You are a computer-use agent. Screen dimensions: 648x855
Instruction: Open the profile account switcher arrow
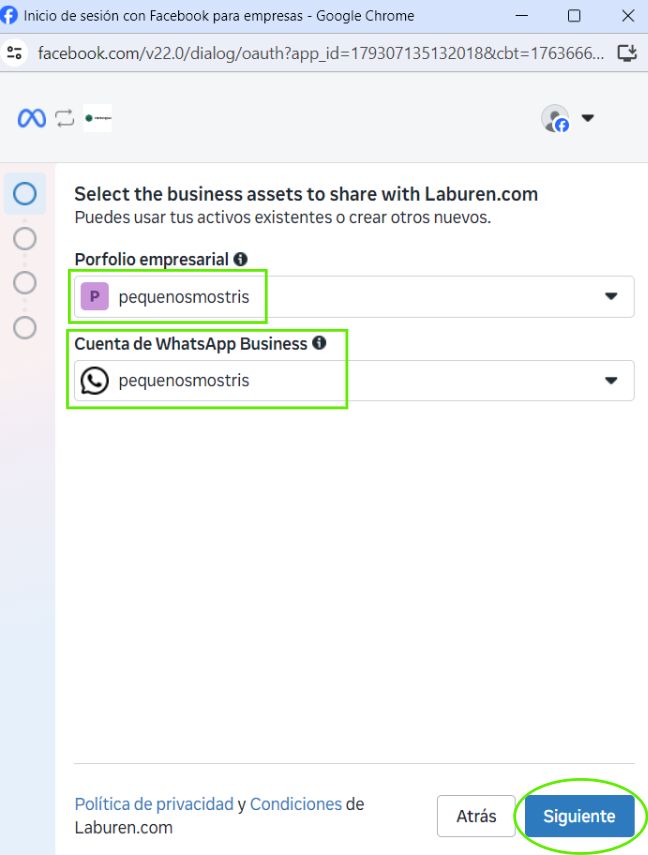[588, 118]
